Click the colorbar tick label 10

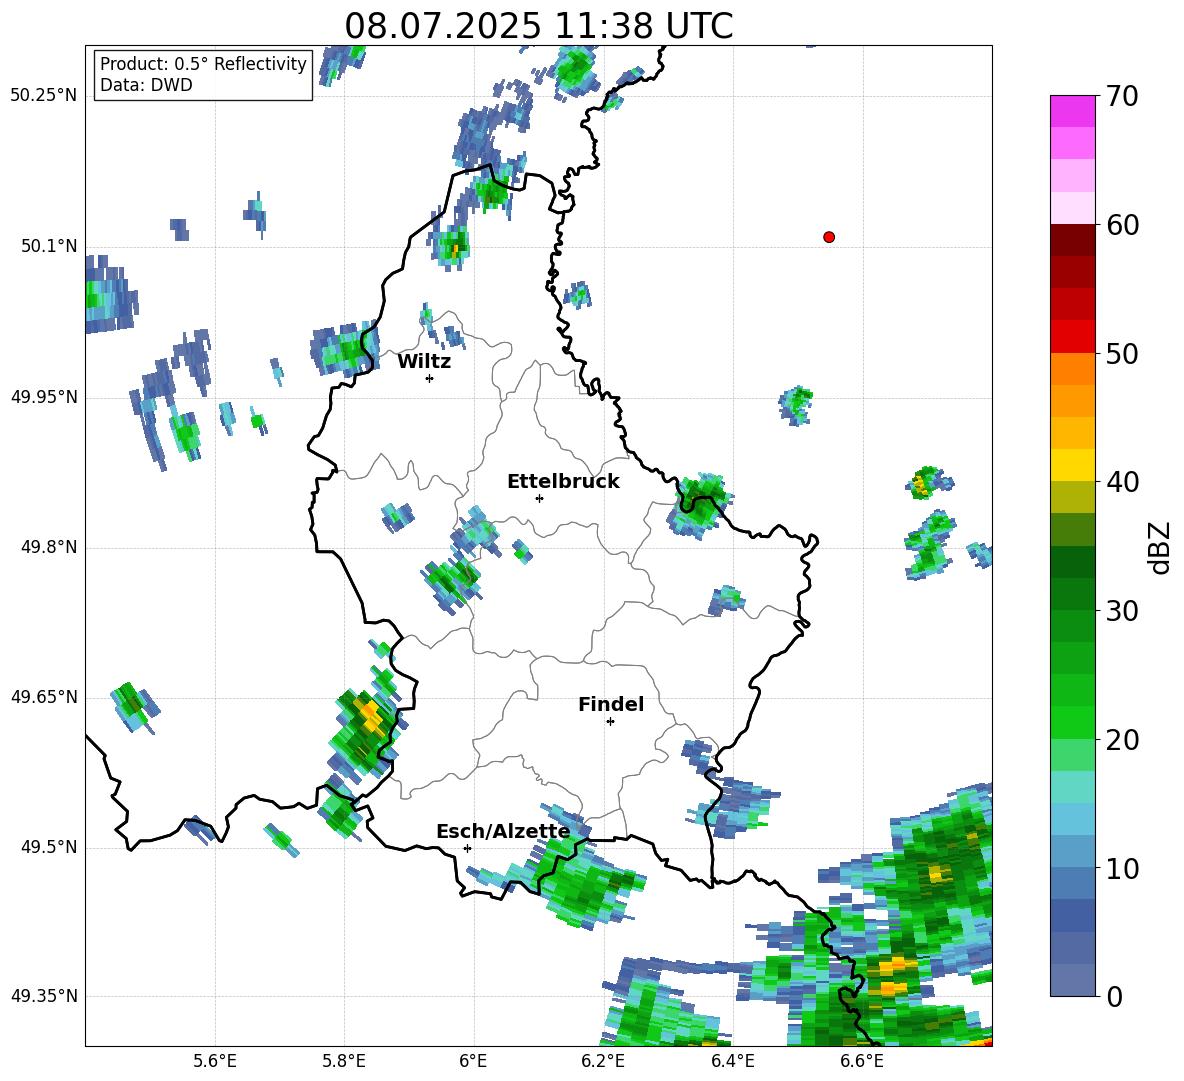click(1122, 868)
